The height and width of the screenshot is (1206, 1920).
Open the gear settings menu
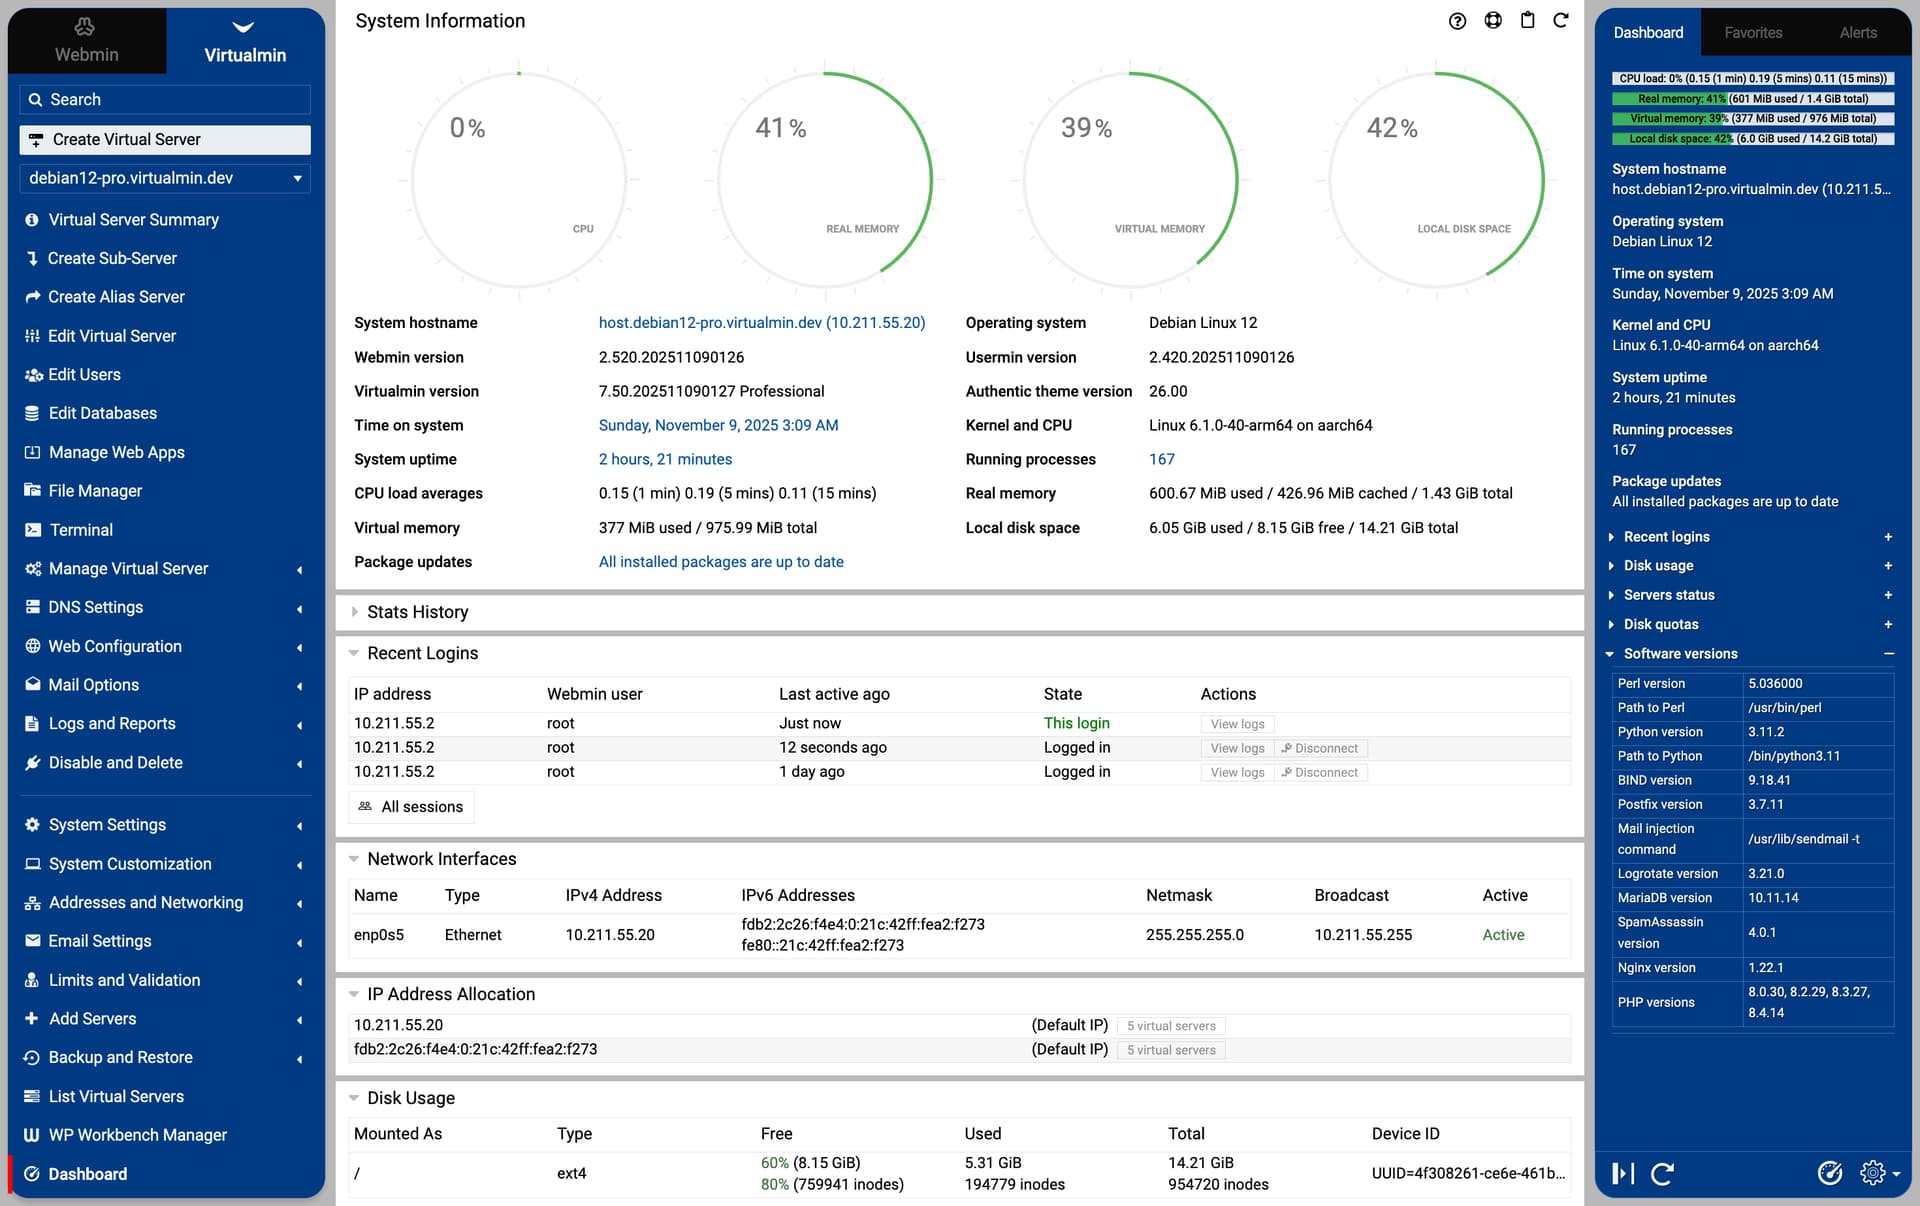1873,1173
